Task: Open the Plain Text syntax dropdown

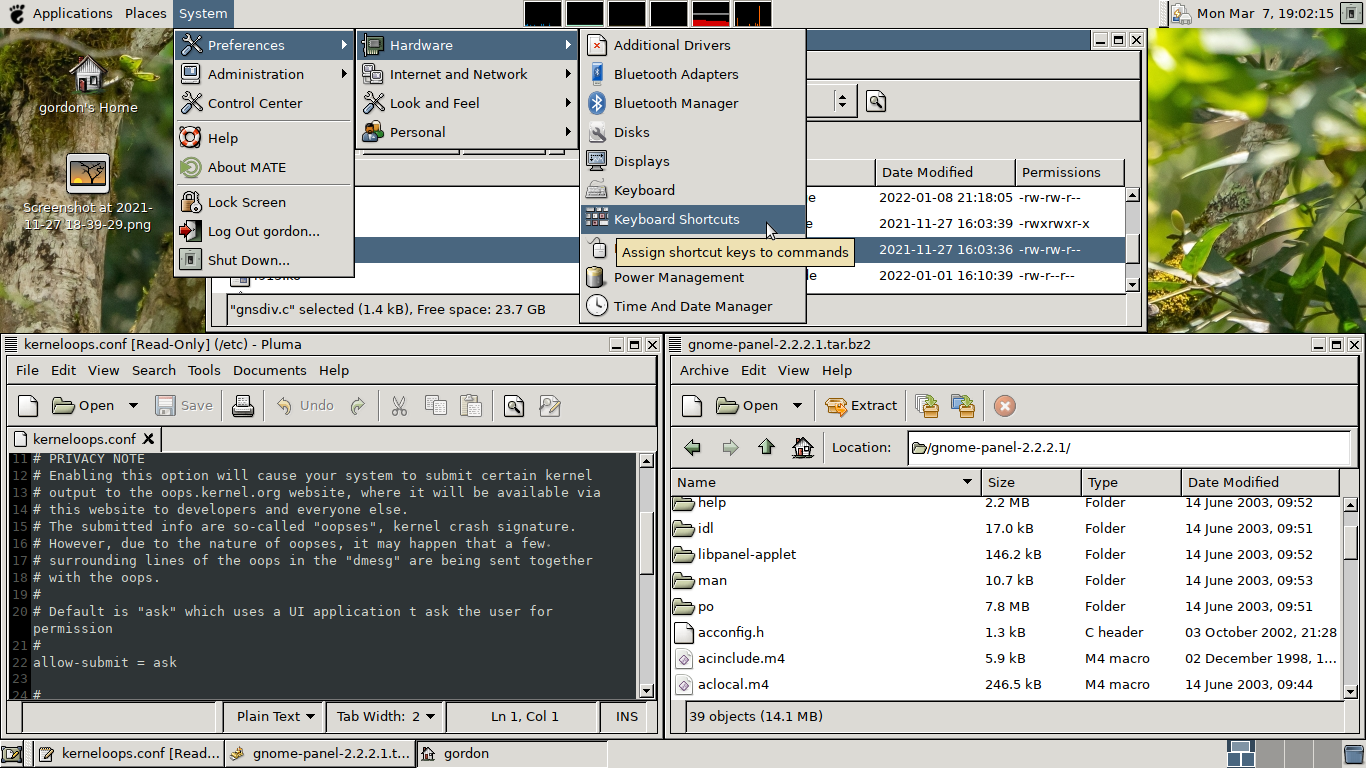Action: pos(276,716)
